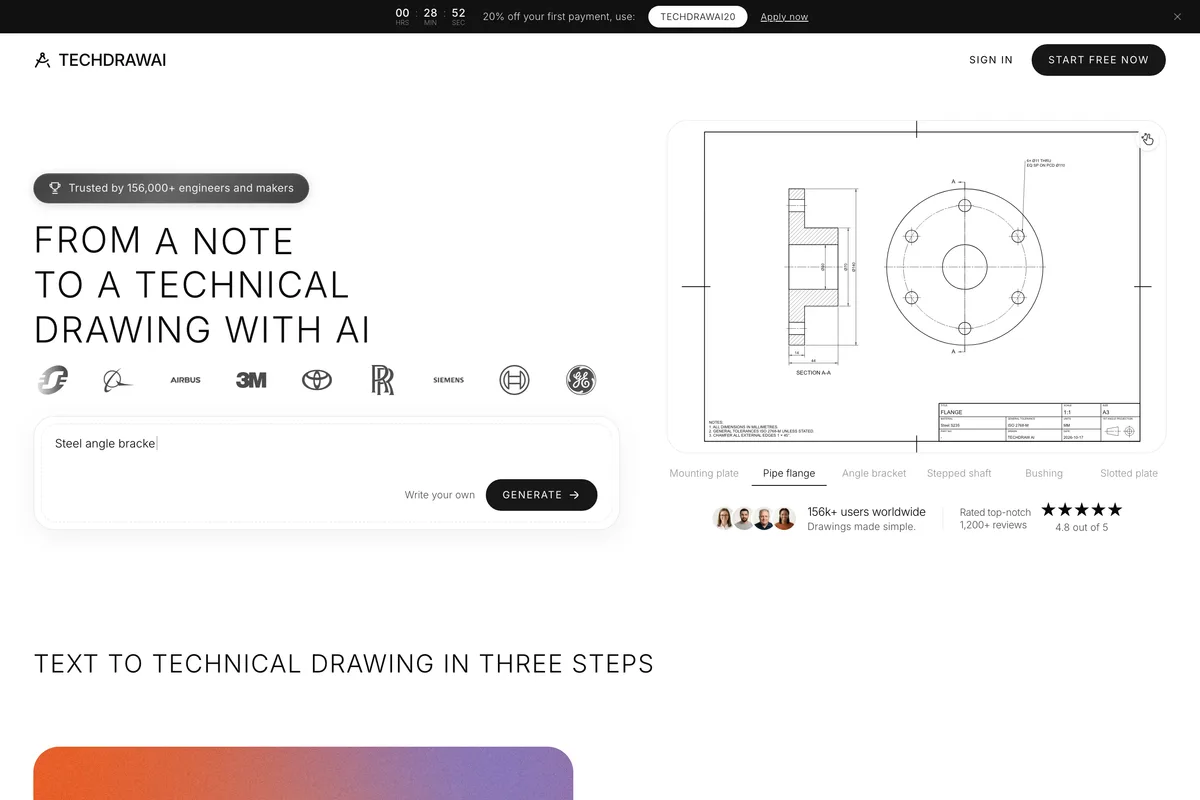
Task: Select the Mounting plate tab
Action: [x=704, y=473]
